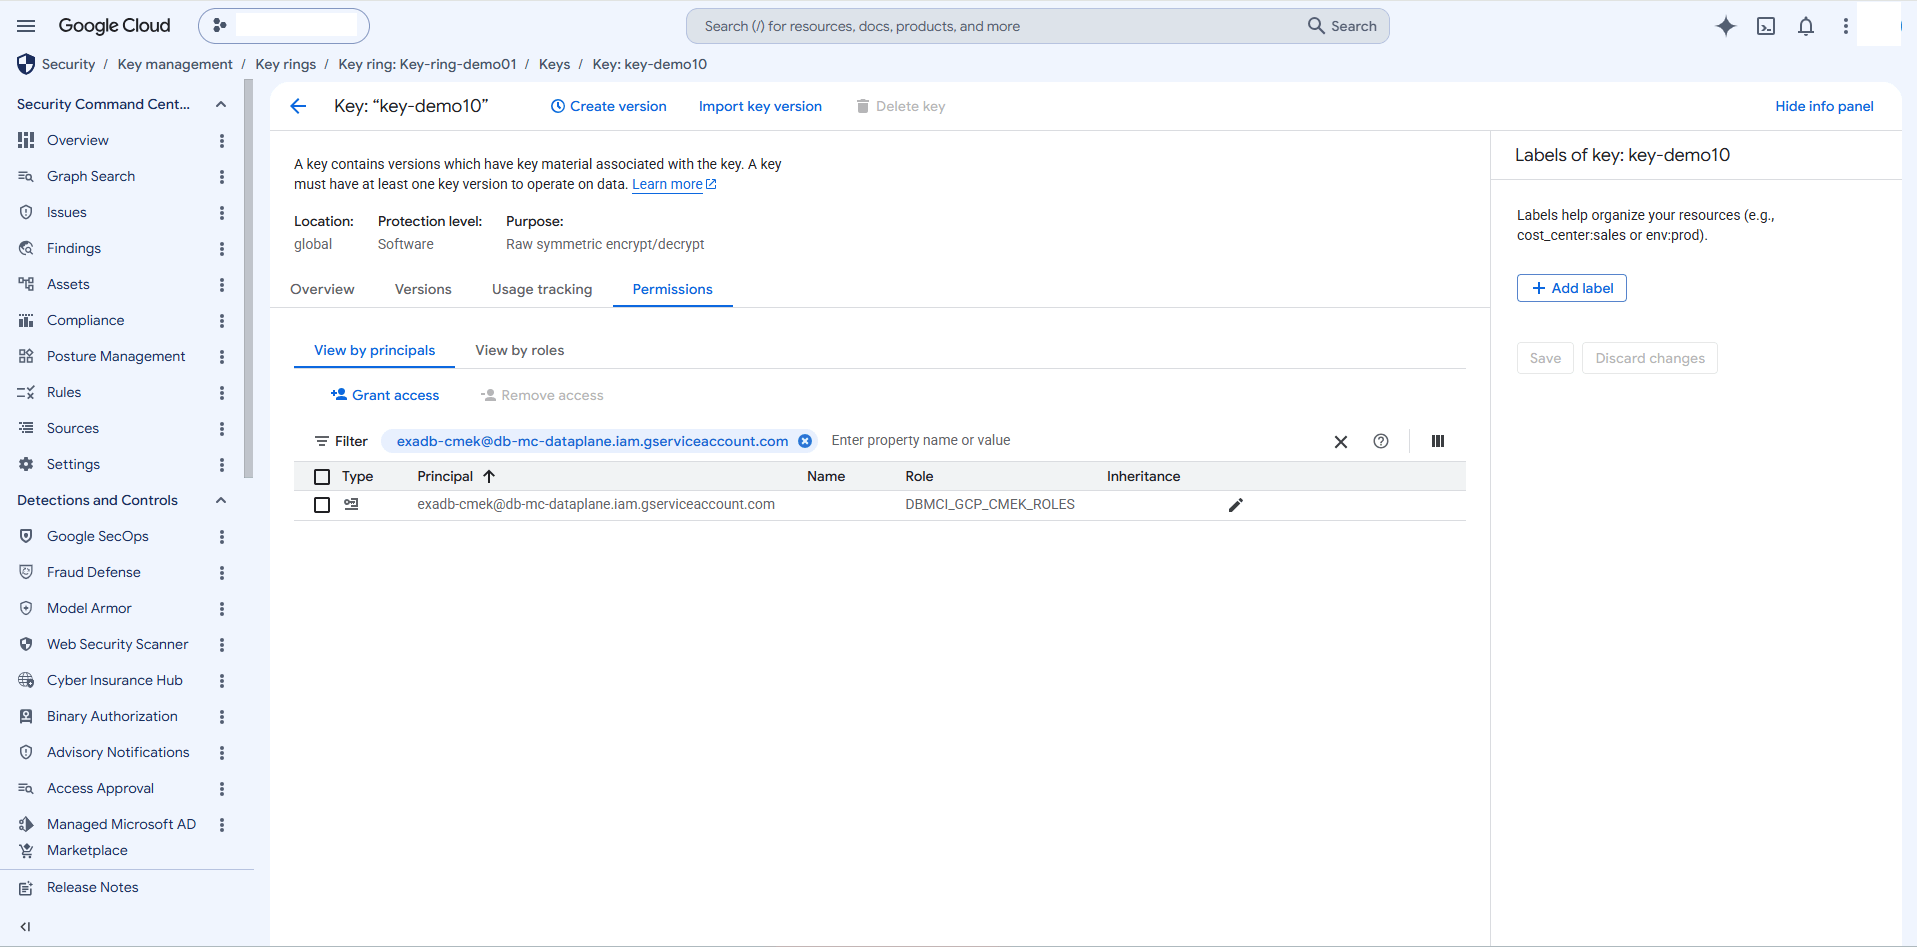Open more options for Settings

[222, 465]
